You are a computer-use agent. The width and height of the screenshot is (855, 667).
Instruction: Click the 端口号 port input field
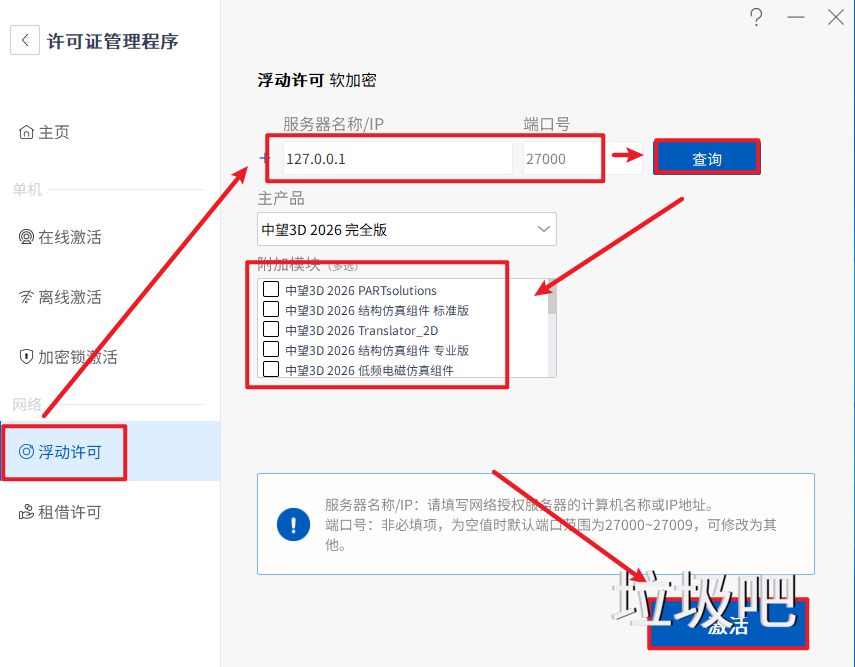pyautogui.click(x=560, y=159)
